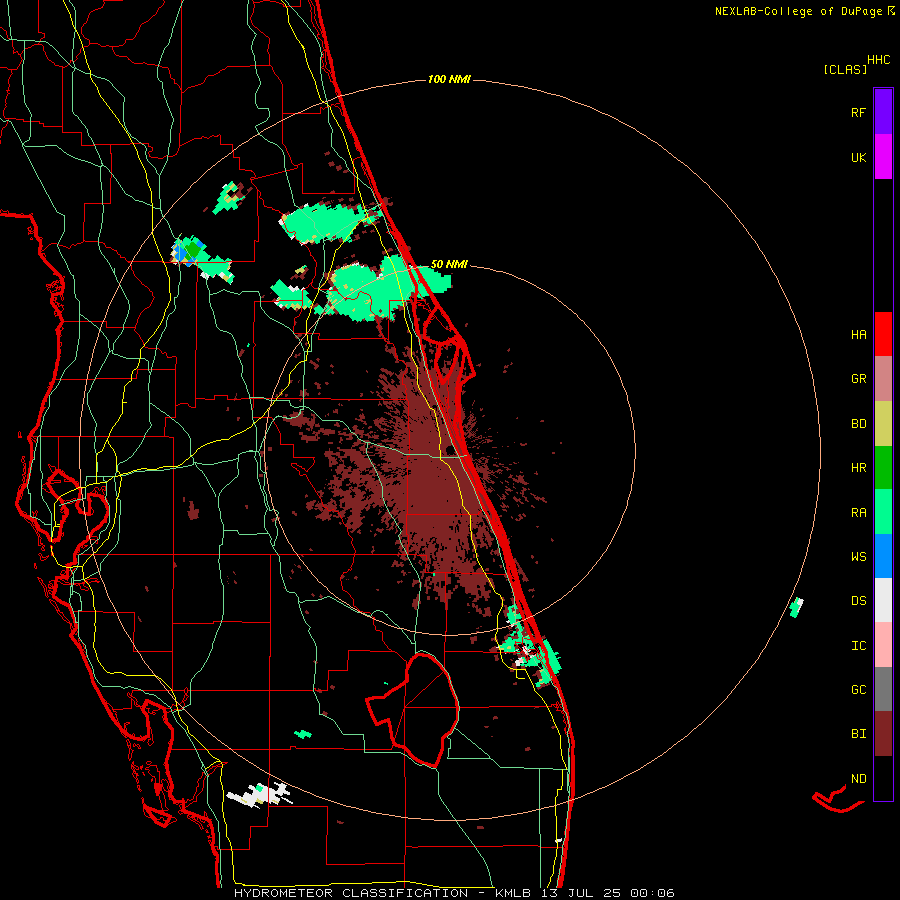Click the HYDROMETEOR CLASSIFICATION caption text

[x=351, y=893]
